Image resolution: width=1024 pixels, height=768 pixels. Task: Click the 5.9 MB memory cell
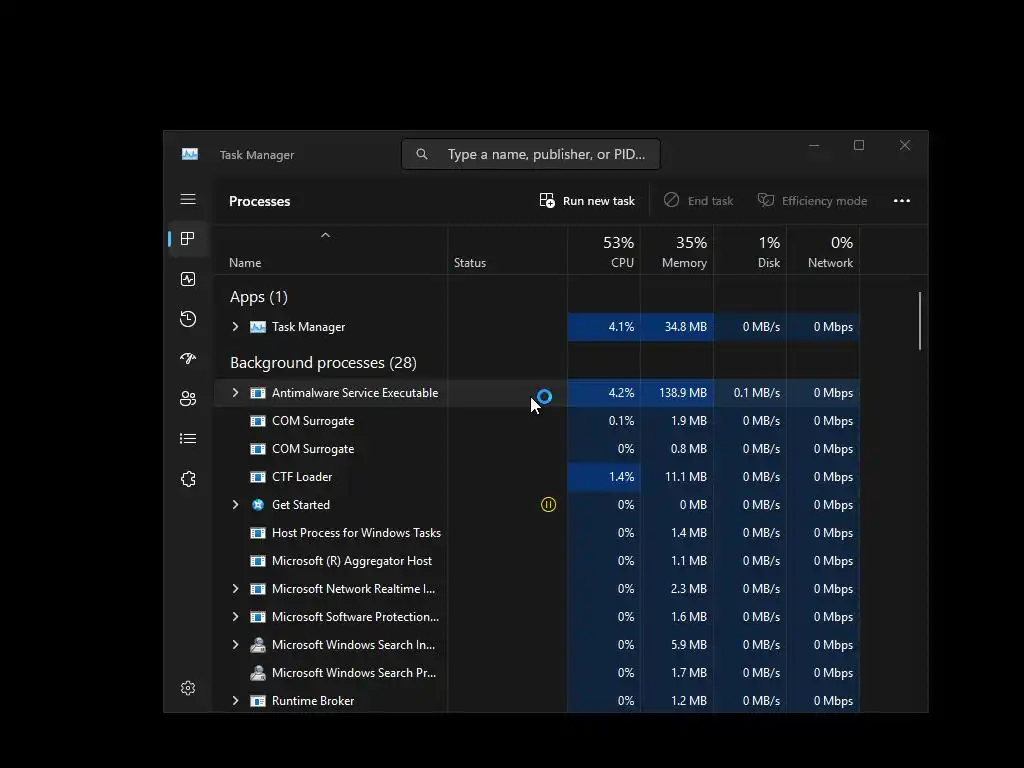[677, 645]
